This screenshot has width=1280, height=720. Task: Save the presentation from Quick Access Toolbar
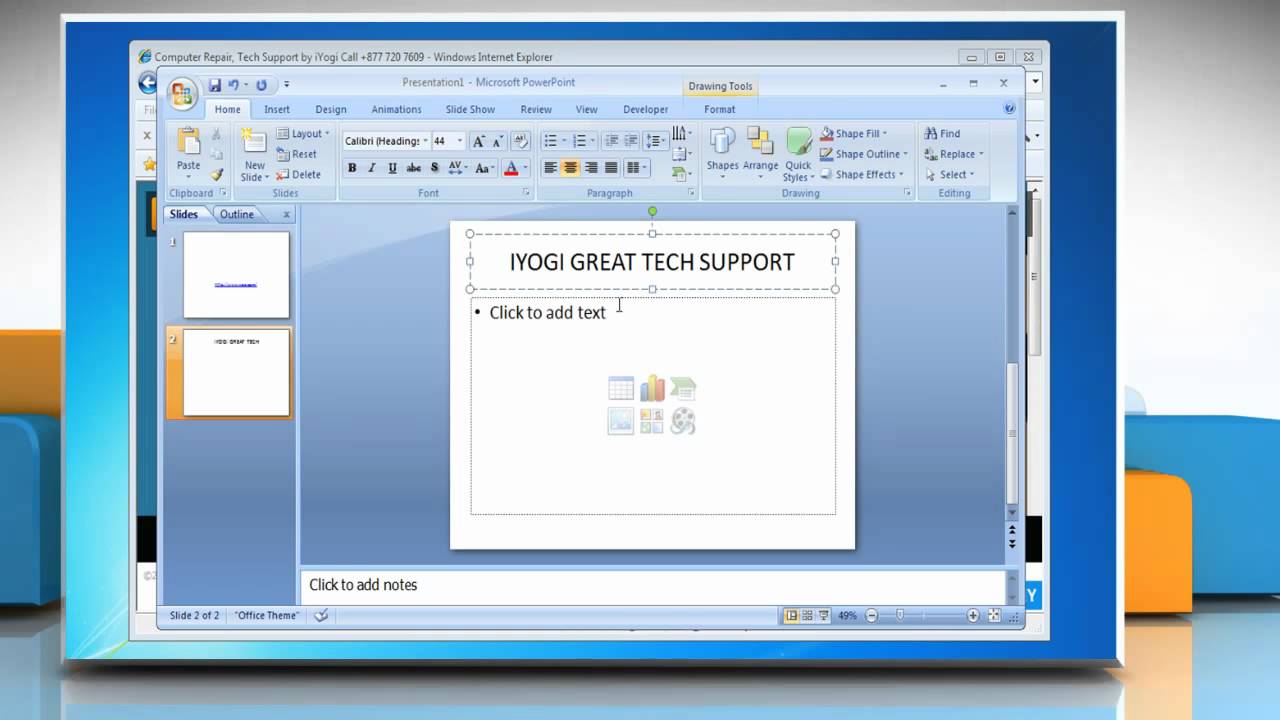click(215, 85)
